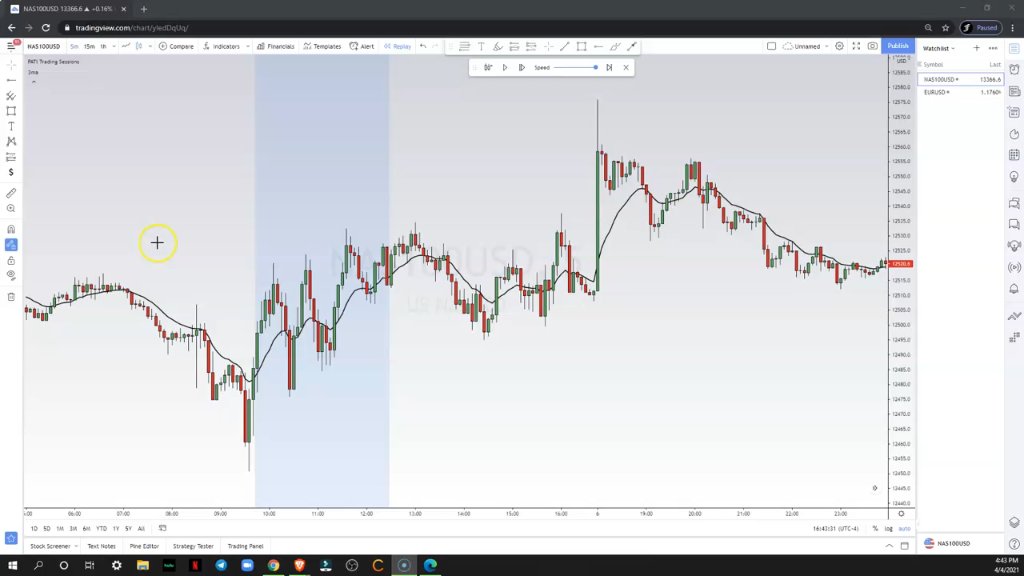The width and height of the screenshot is (1024, 576).
Task: Expand the timeframe interval dropdown
Action: point(114,46)
